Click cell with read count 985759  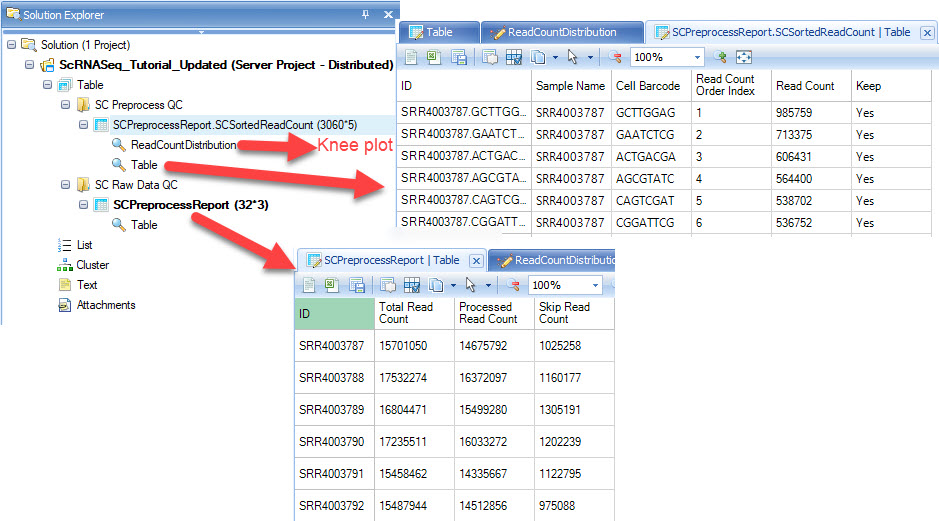(811, 113)
